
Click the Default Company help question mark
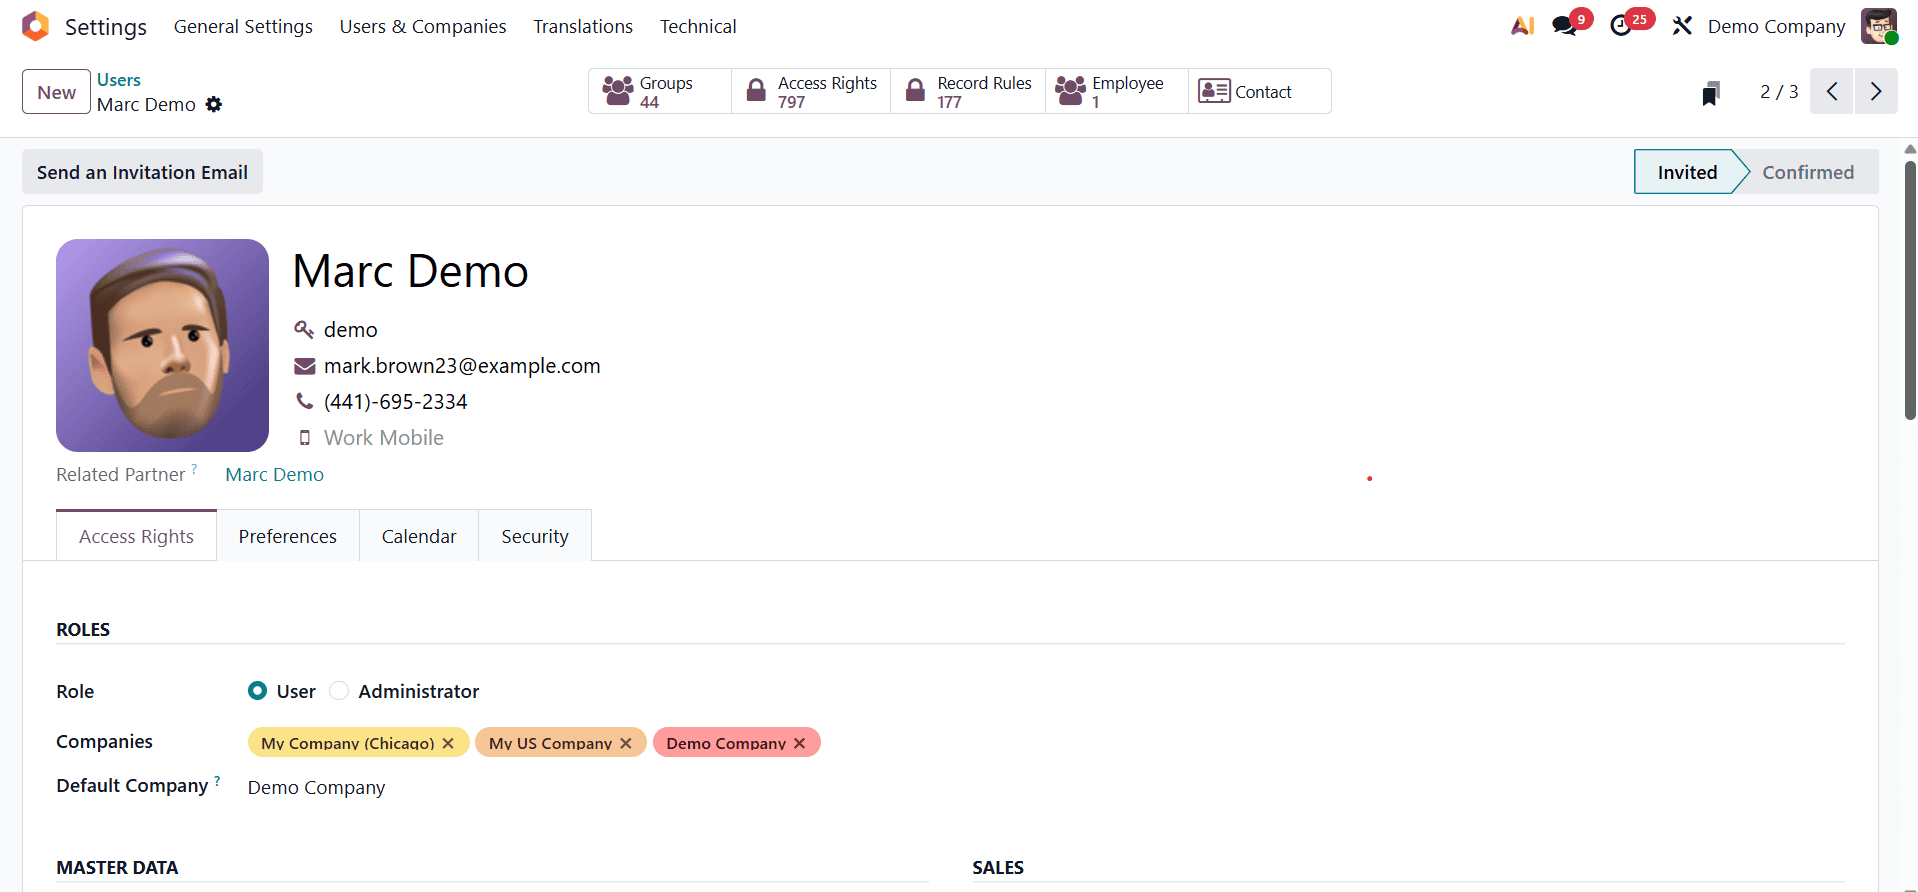coord(217,780)
